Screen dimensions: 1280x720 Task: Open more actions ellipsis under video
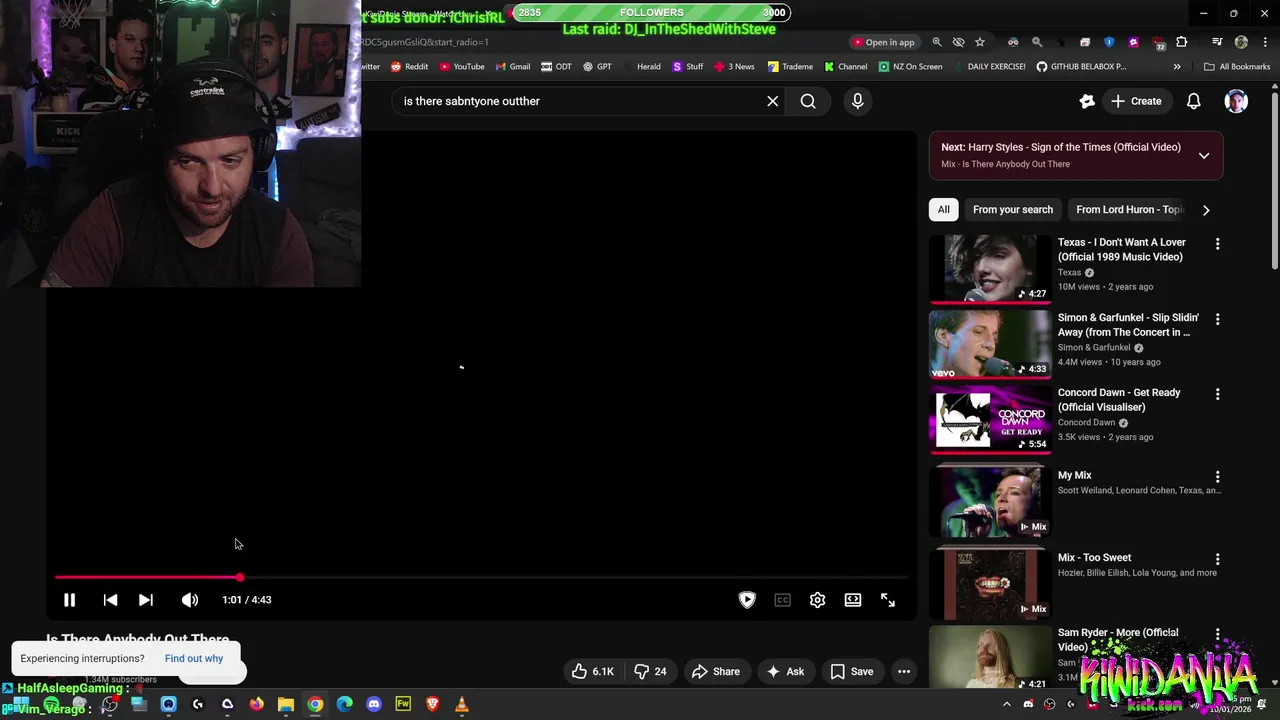pos(904,672)
